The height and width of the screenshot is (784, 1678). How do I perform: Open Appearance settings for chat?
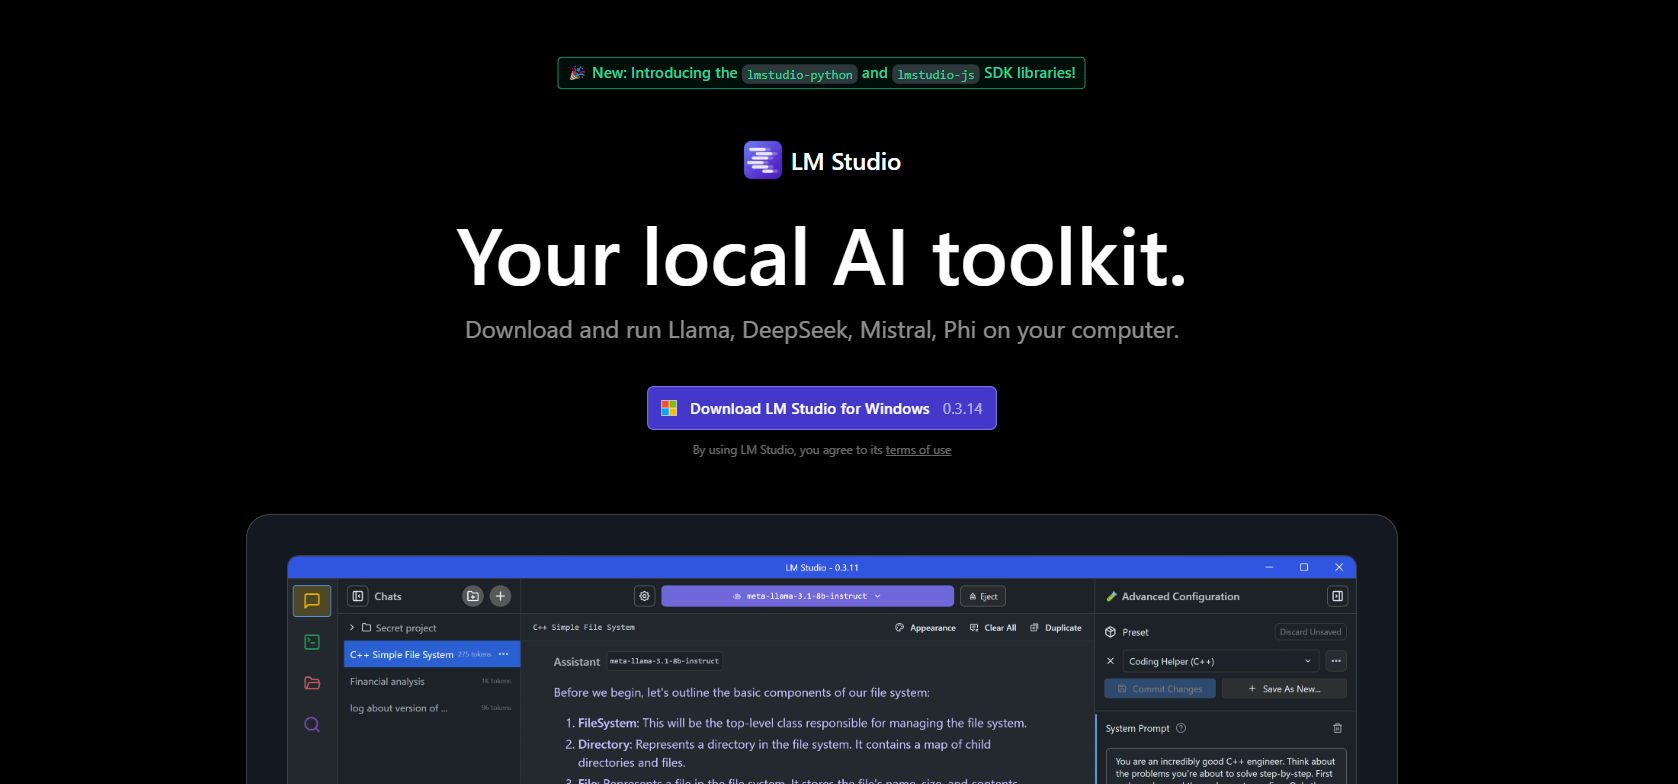click(x=926, y=628)
